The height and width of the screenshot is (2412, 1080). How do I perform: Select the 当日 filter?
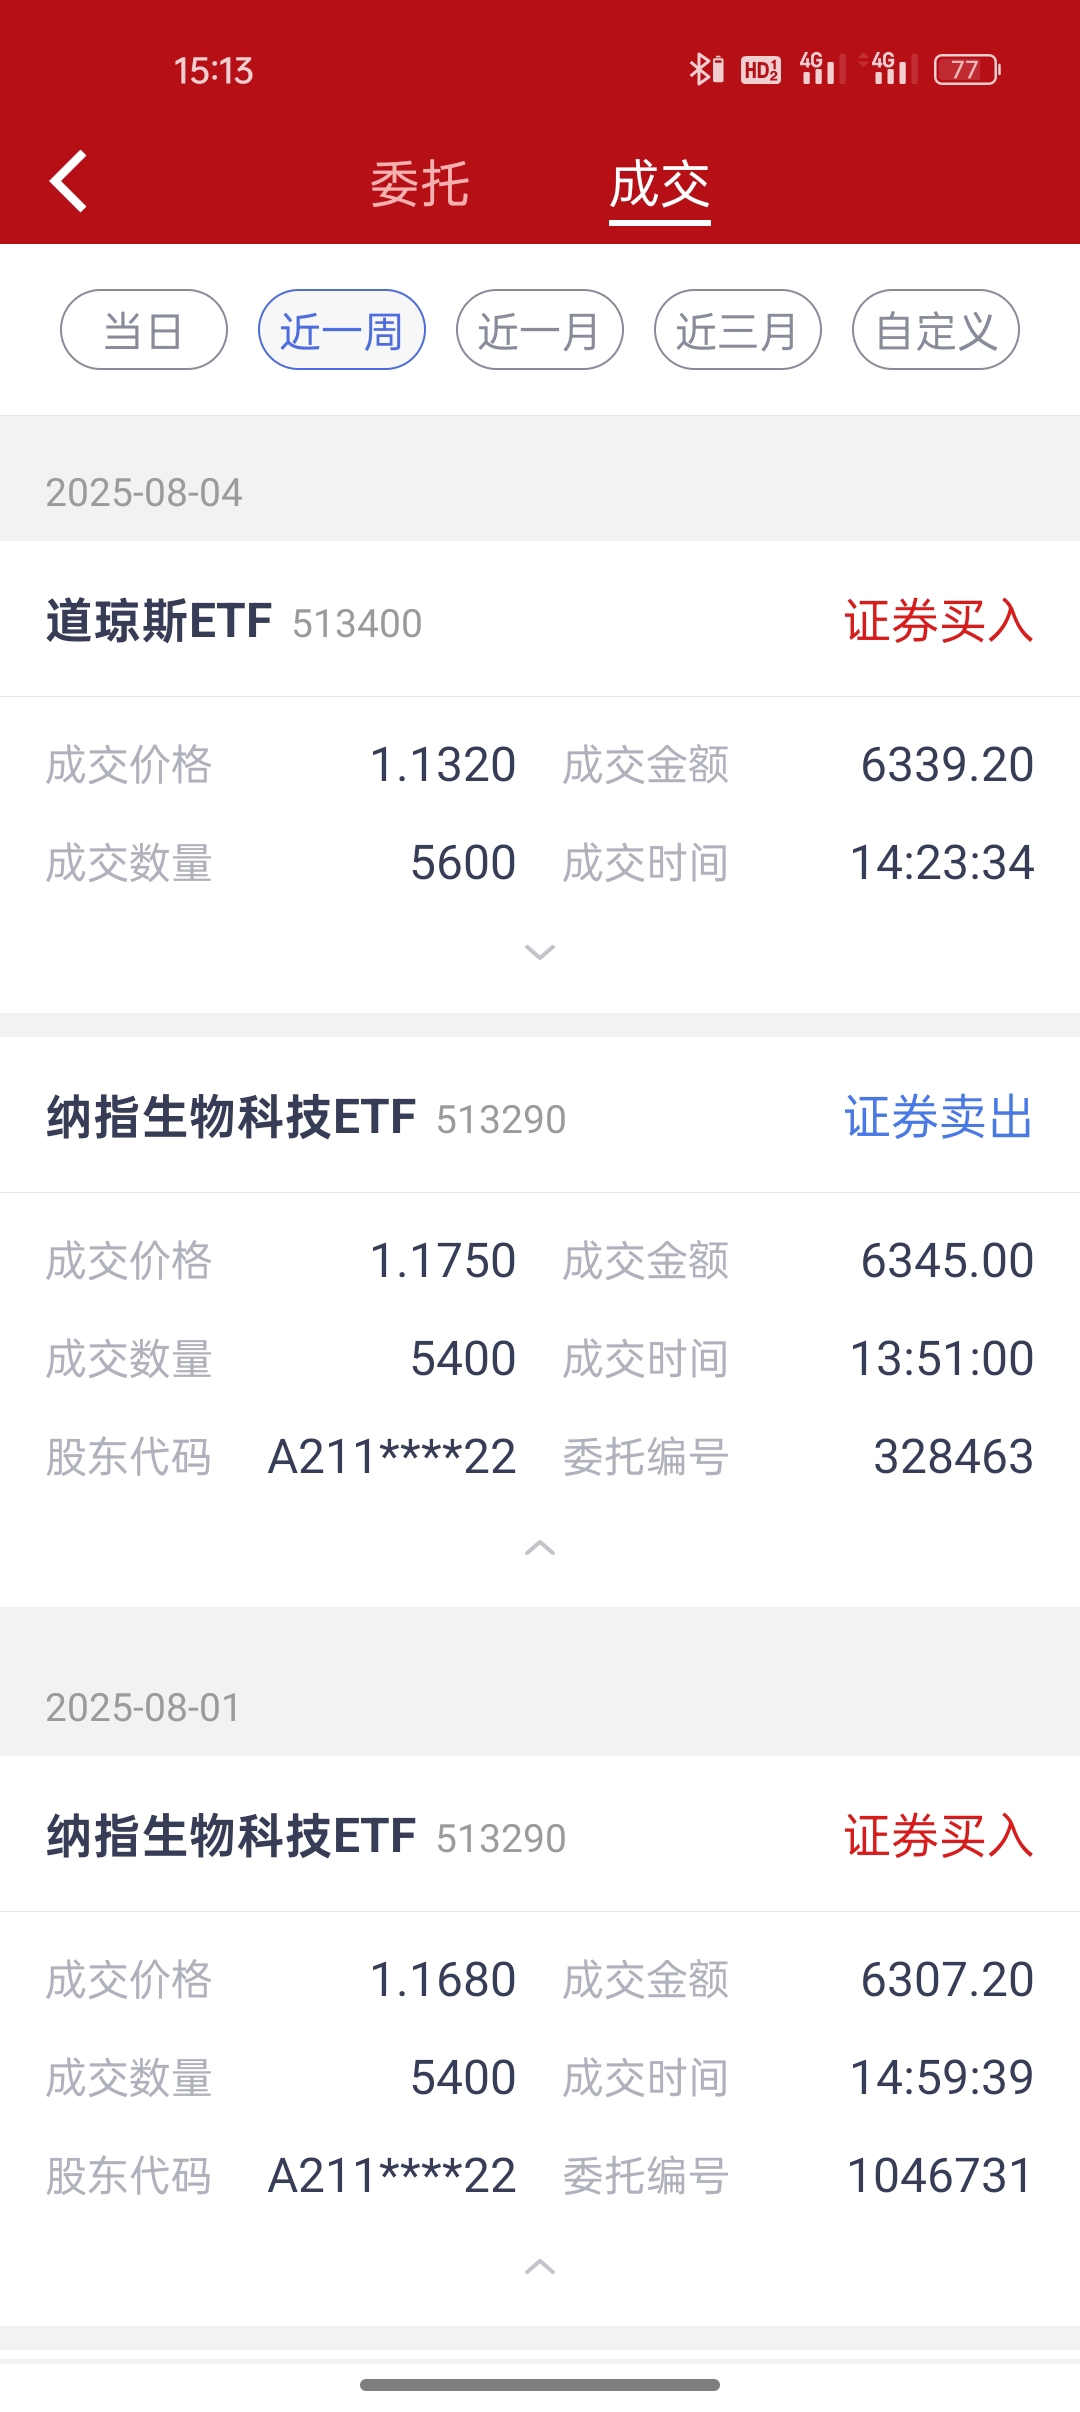pyautogui.click(x=144, y=330)
